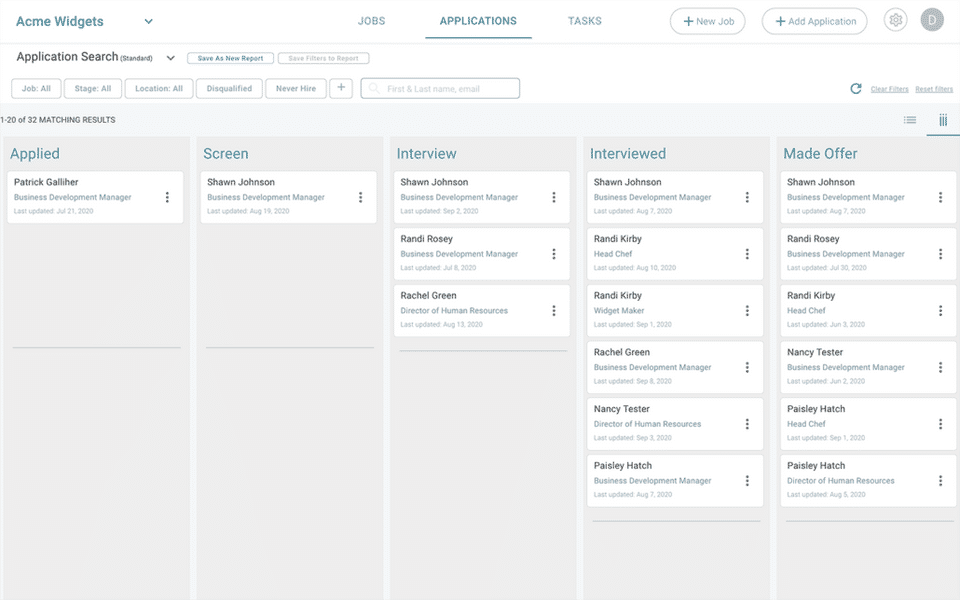Open options menu for Shawn Johnson in Screen

click(361, 197)
